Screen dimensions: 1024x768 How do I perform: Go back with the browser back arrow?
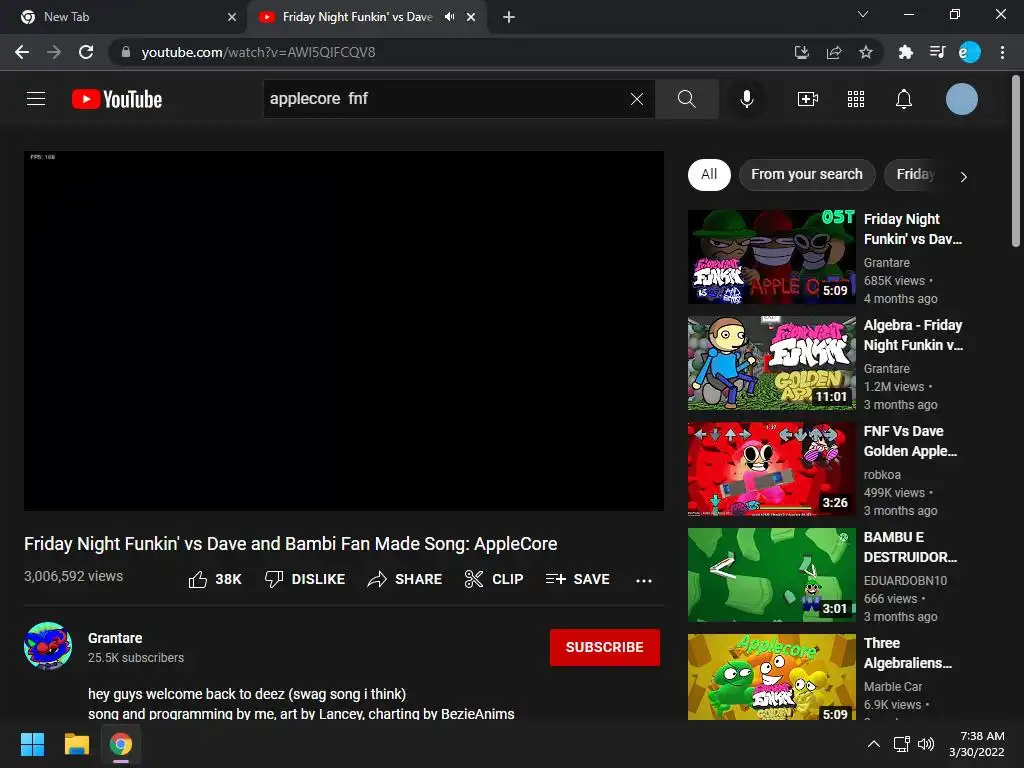pos(22,52)
